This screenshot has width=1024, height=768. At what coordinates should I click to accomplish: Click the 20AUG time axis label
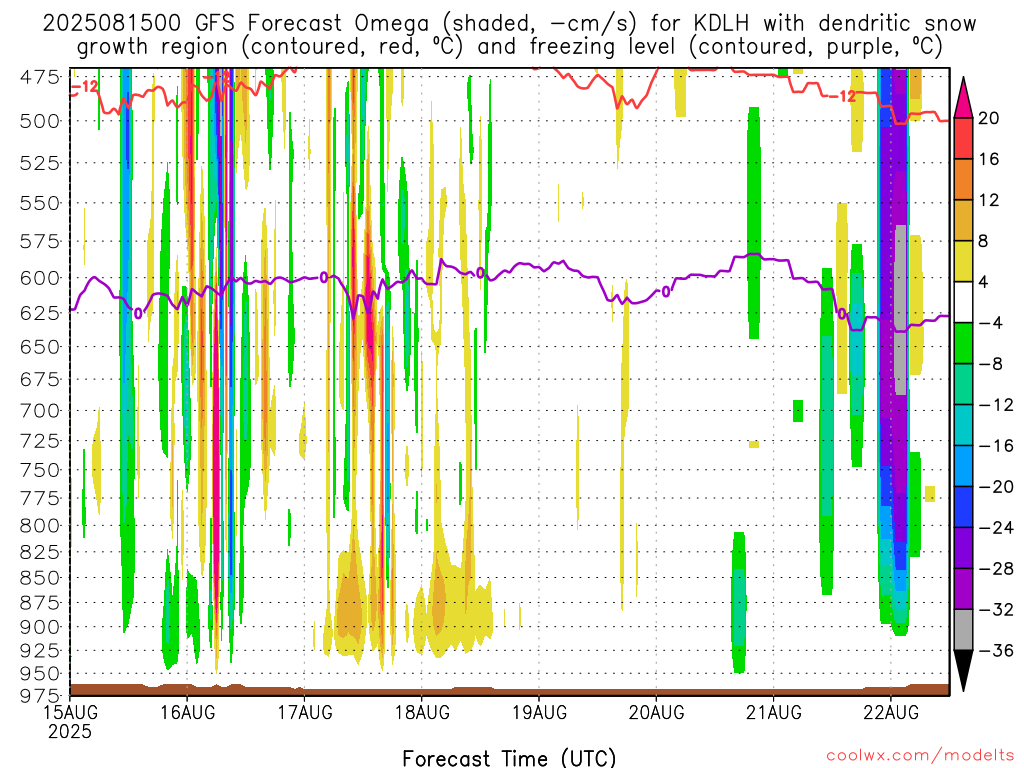click(x=657, y=712)
